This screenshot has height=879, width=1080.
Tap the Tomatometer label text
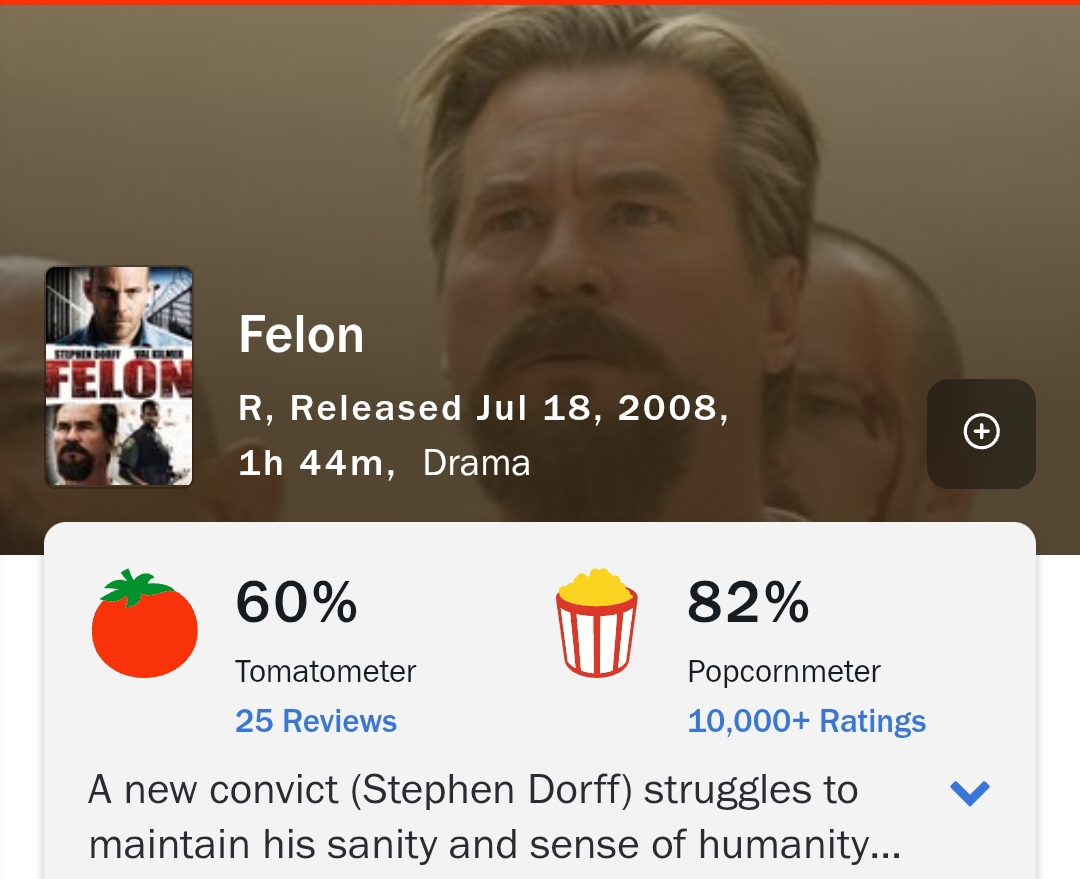point(325,671)
